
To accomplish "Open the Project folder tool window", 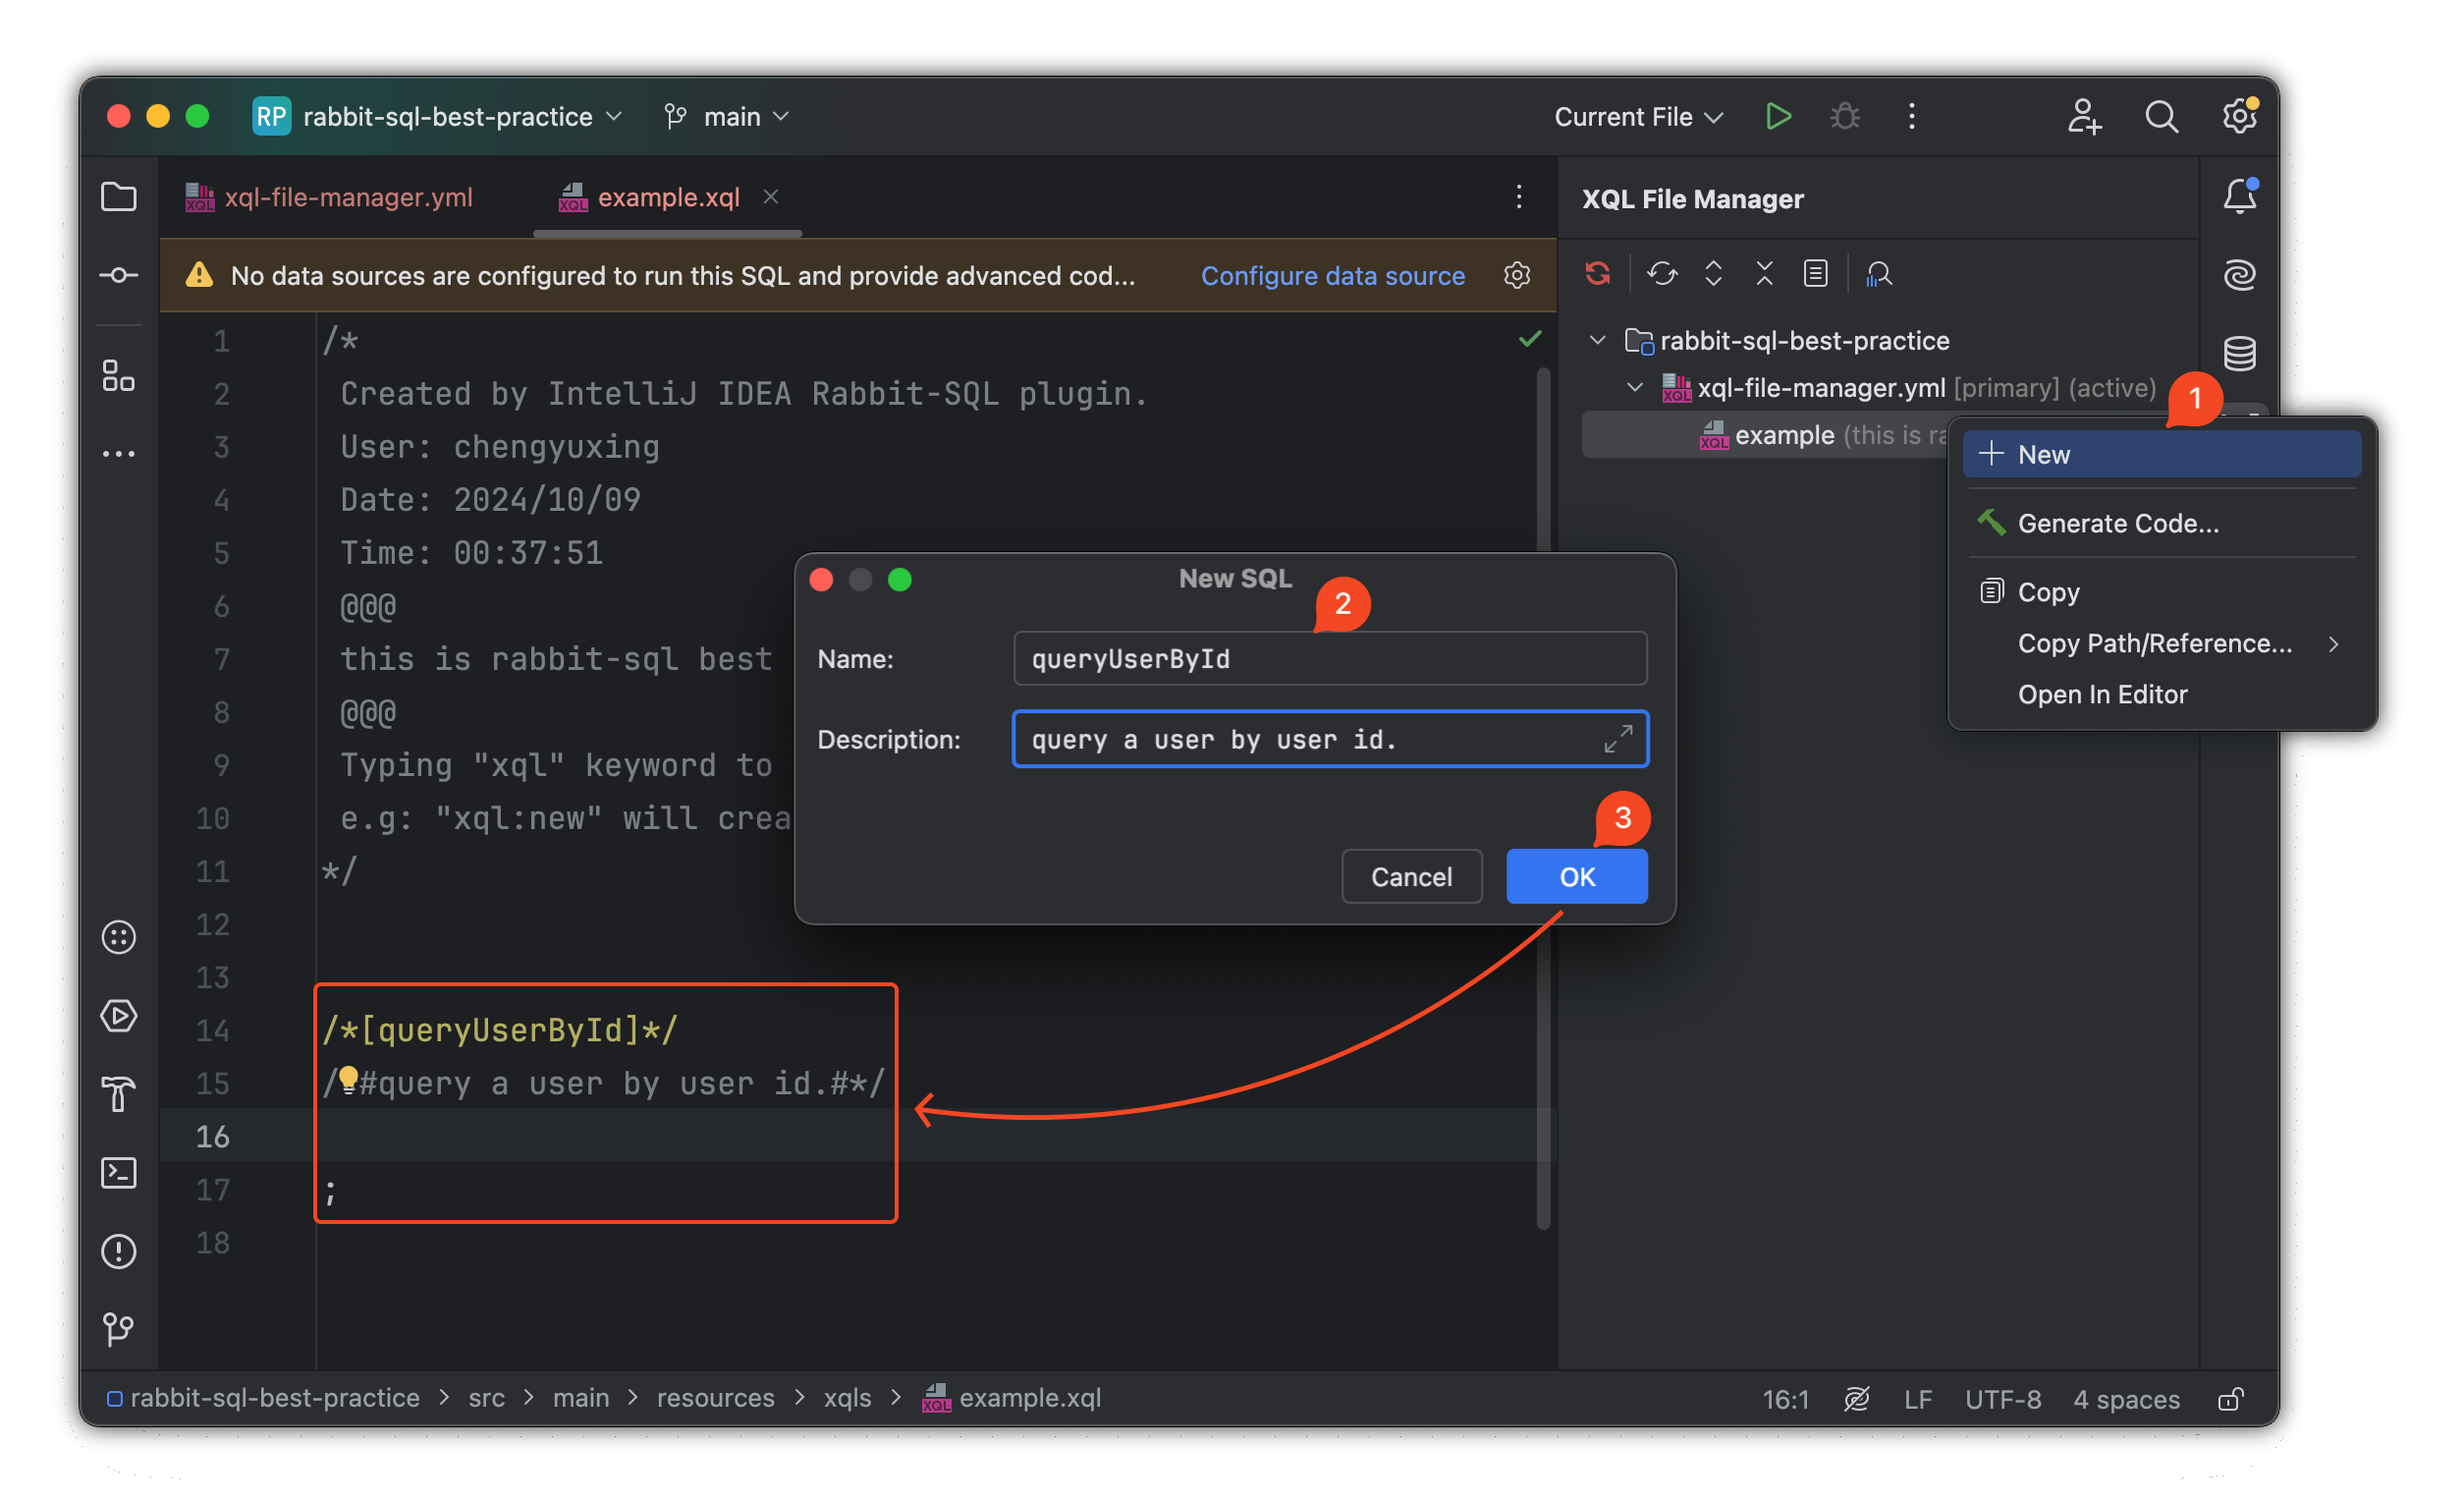I will (x=119, y=197).
